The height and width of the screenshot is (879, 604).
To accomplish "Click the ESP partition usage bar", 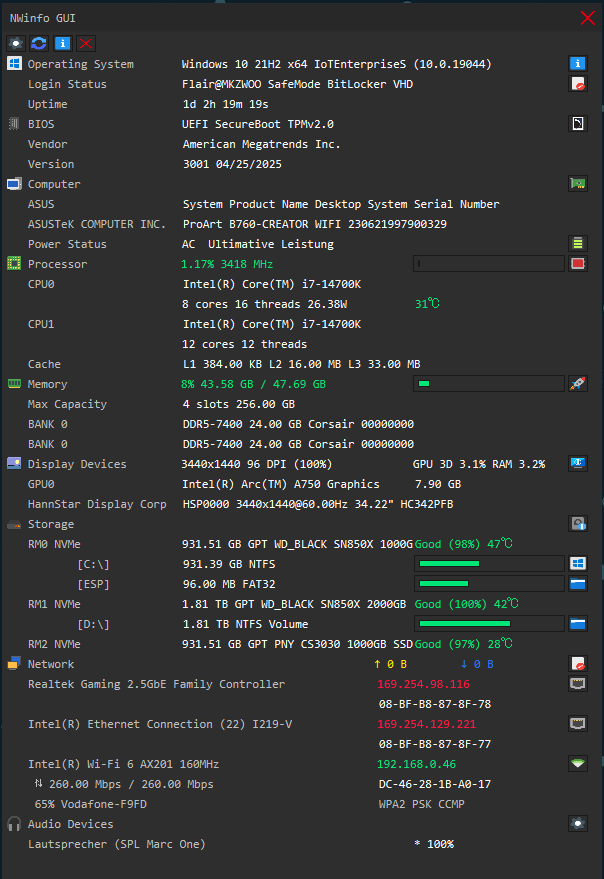I will coord(489,584).
